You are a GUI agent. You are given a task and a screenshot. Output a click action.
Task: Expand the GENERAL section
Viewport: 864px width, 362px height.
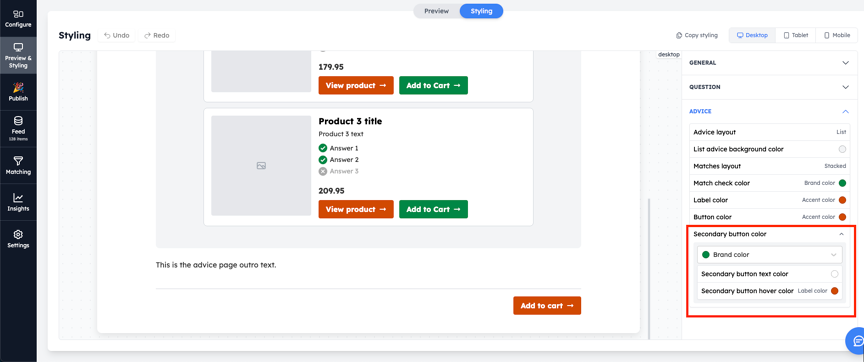[769, 63]
